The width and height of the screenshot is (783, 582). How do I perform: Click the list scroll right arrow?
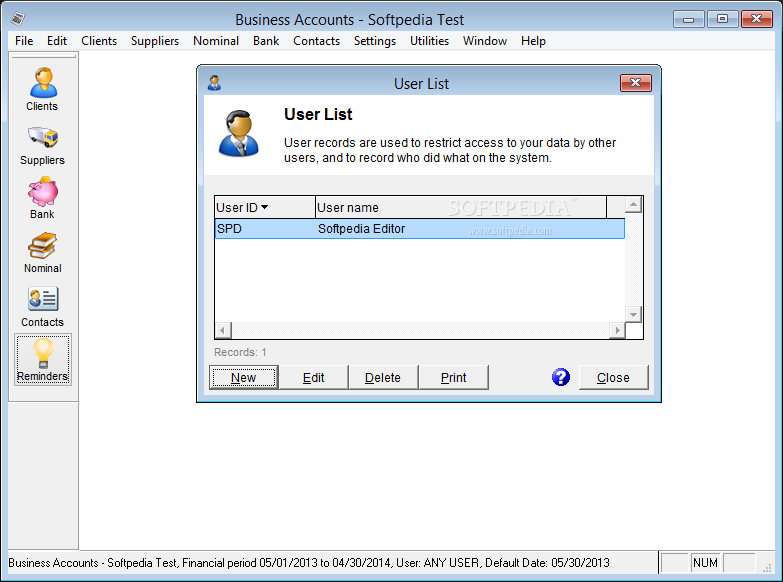[x=617, y=330]
